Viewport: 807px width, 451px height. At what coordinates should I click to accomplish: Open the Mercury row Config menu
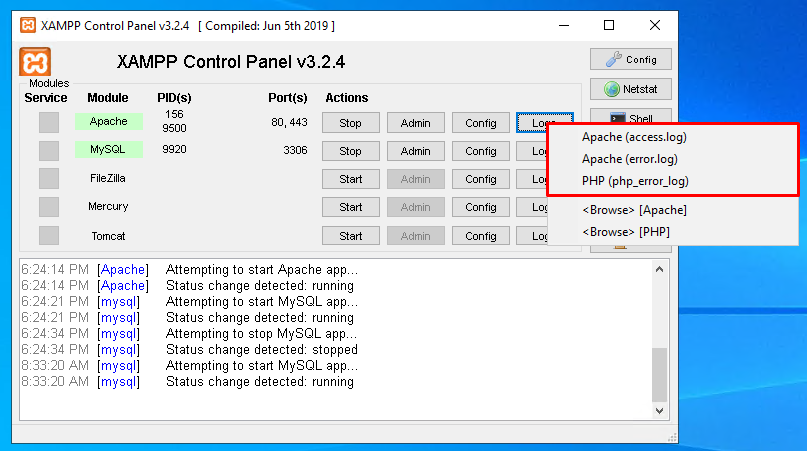point(481,207)
